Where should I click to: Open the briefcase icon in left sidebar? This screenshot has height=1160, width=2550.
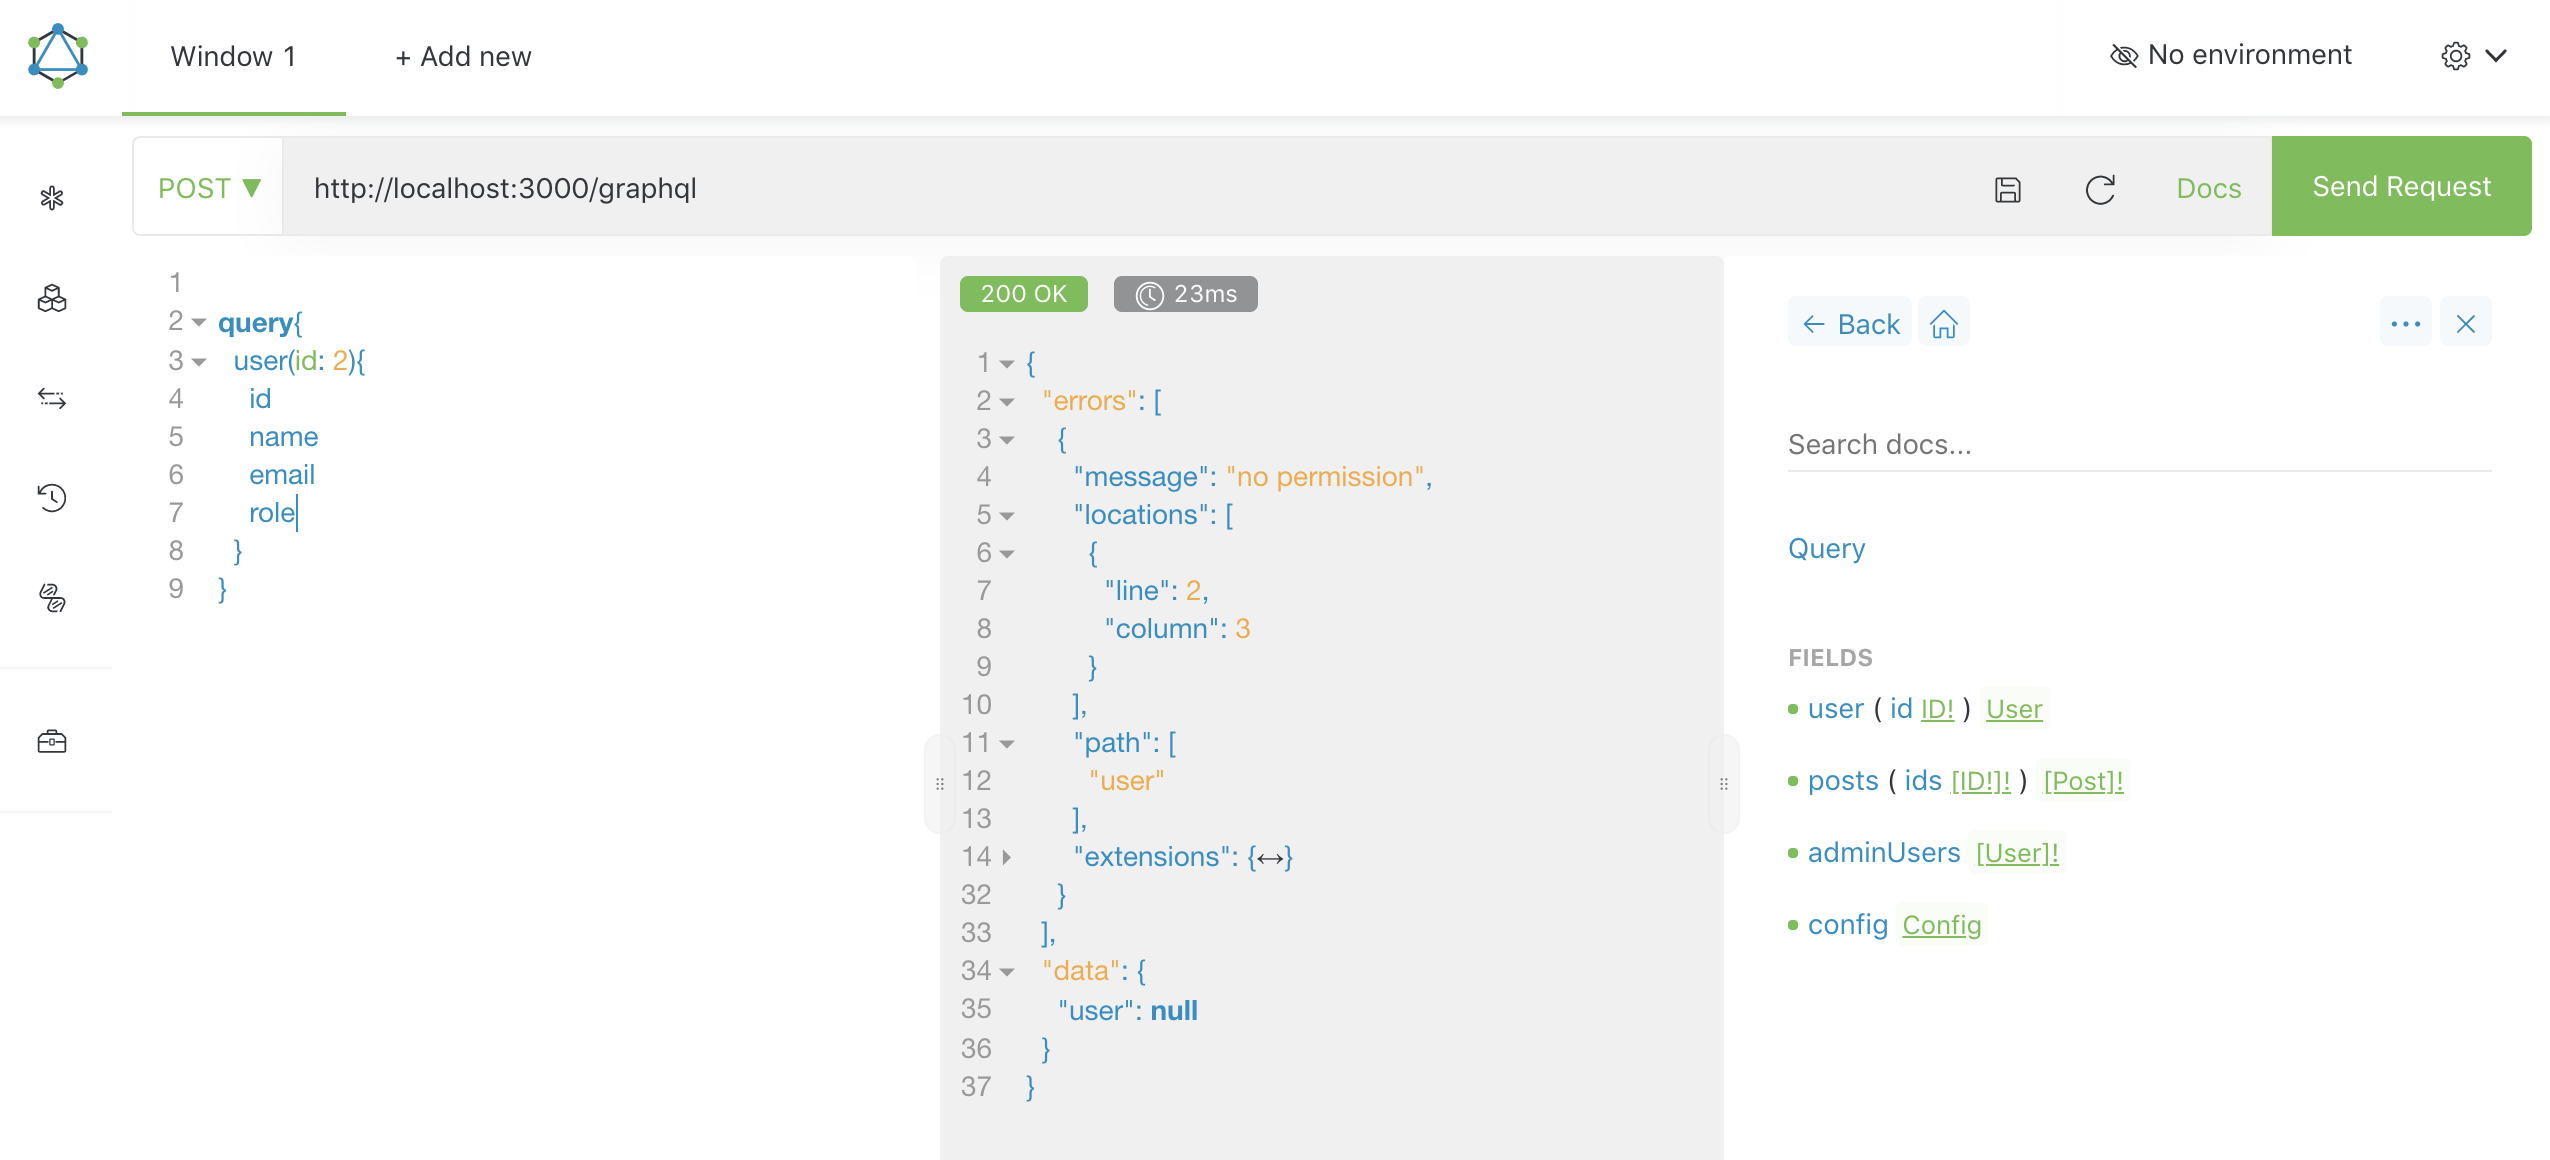pos(52,741)
